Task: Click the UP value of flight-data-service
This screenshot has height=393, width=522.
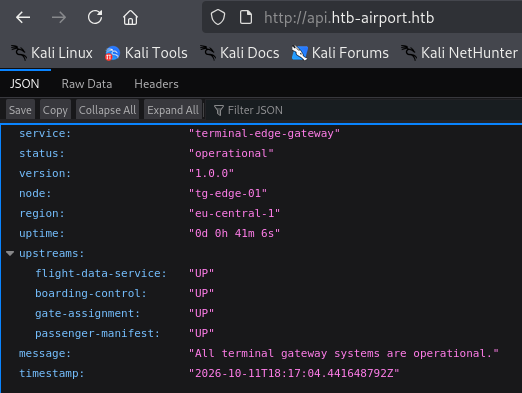Action: 201,273
